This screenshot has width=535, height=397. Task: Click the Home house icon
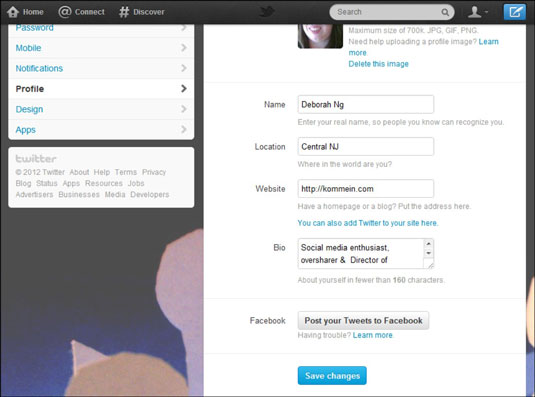point(13,12)
